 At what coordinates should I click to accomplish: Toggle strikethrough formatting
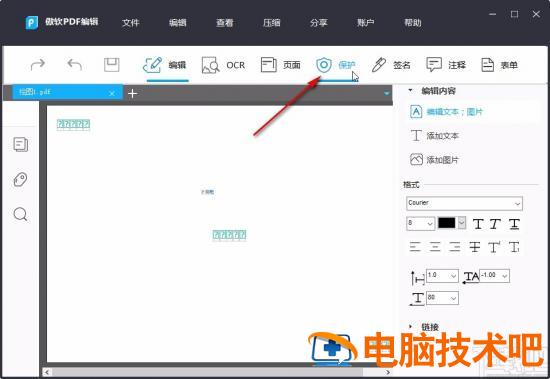[475, 247]
